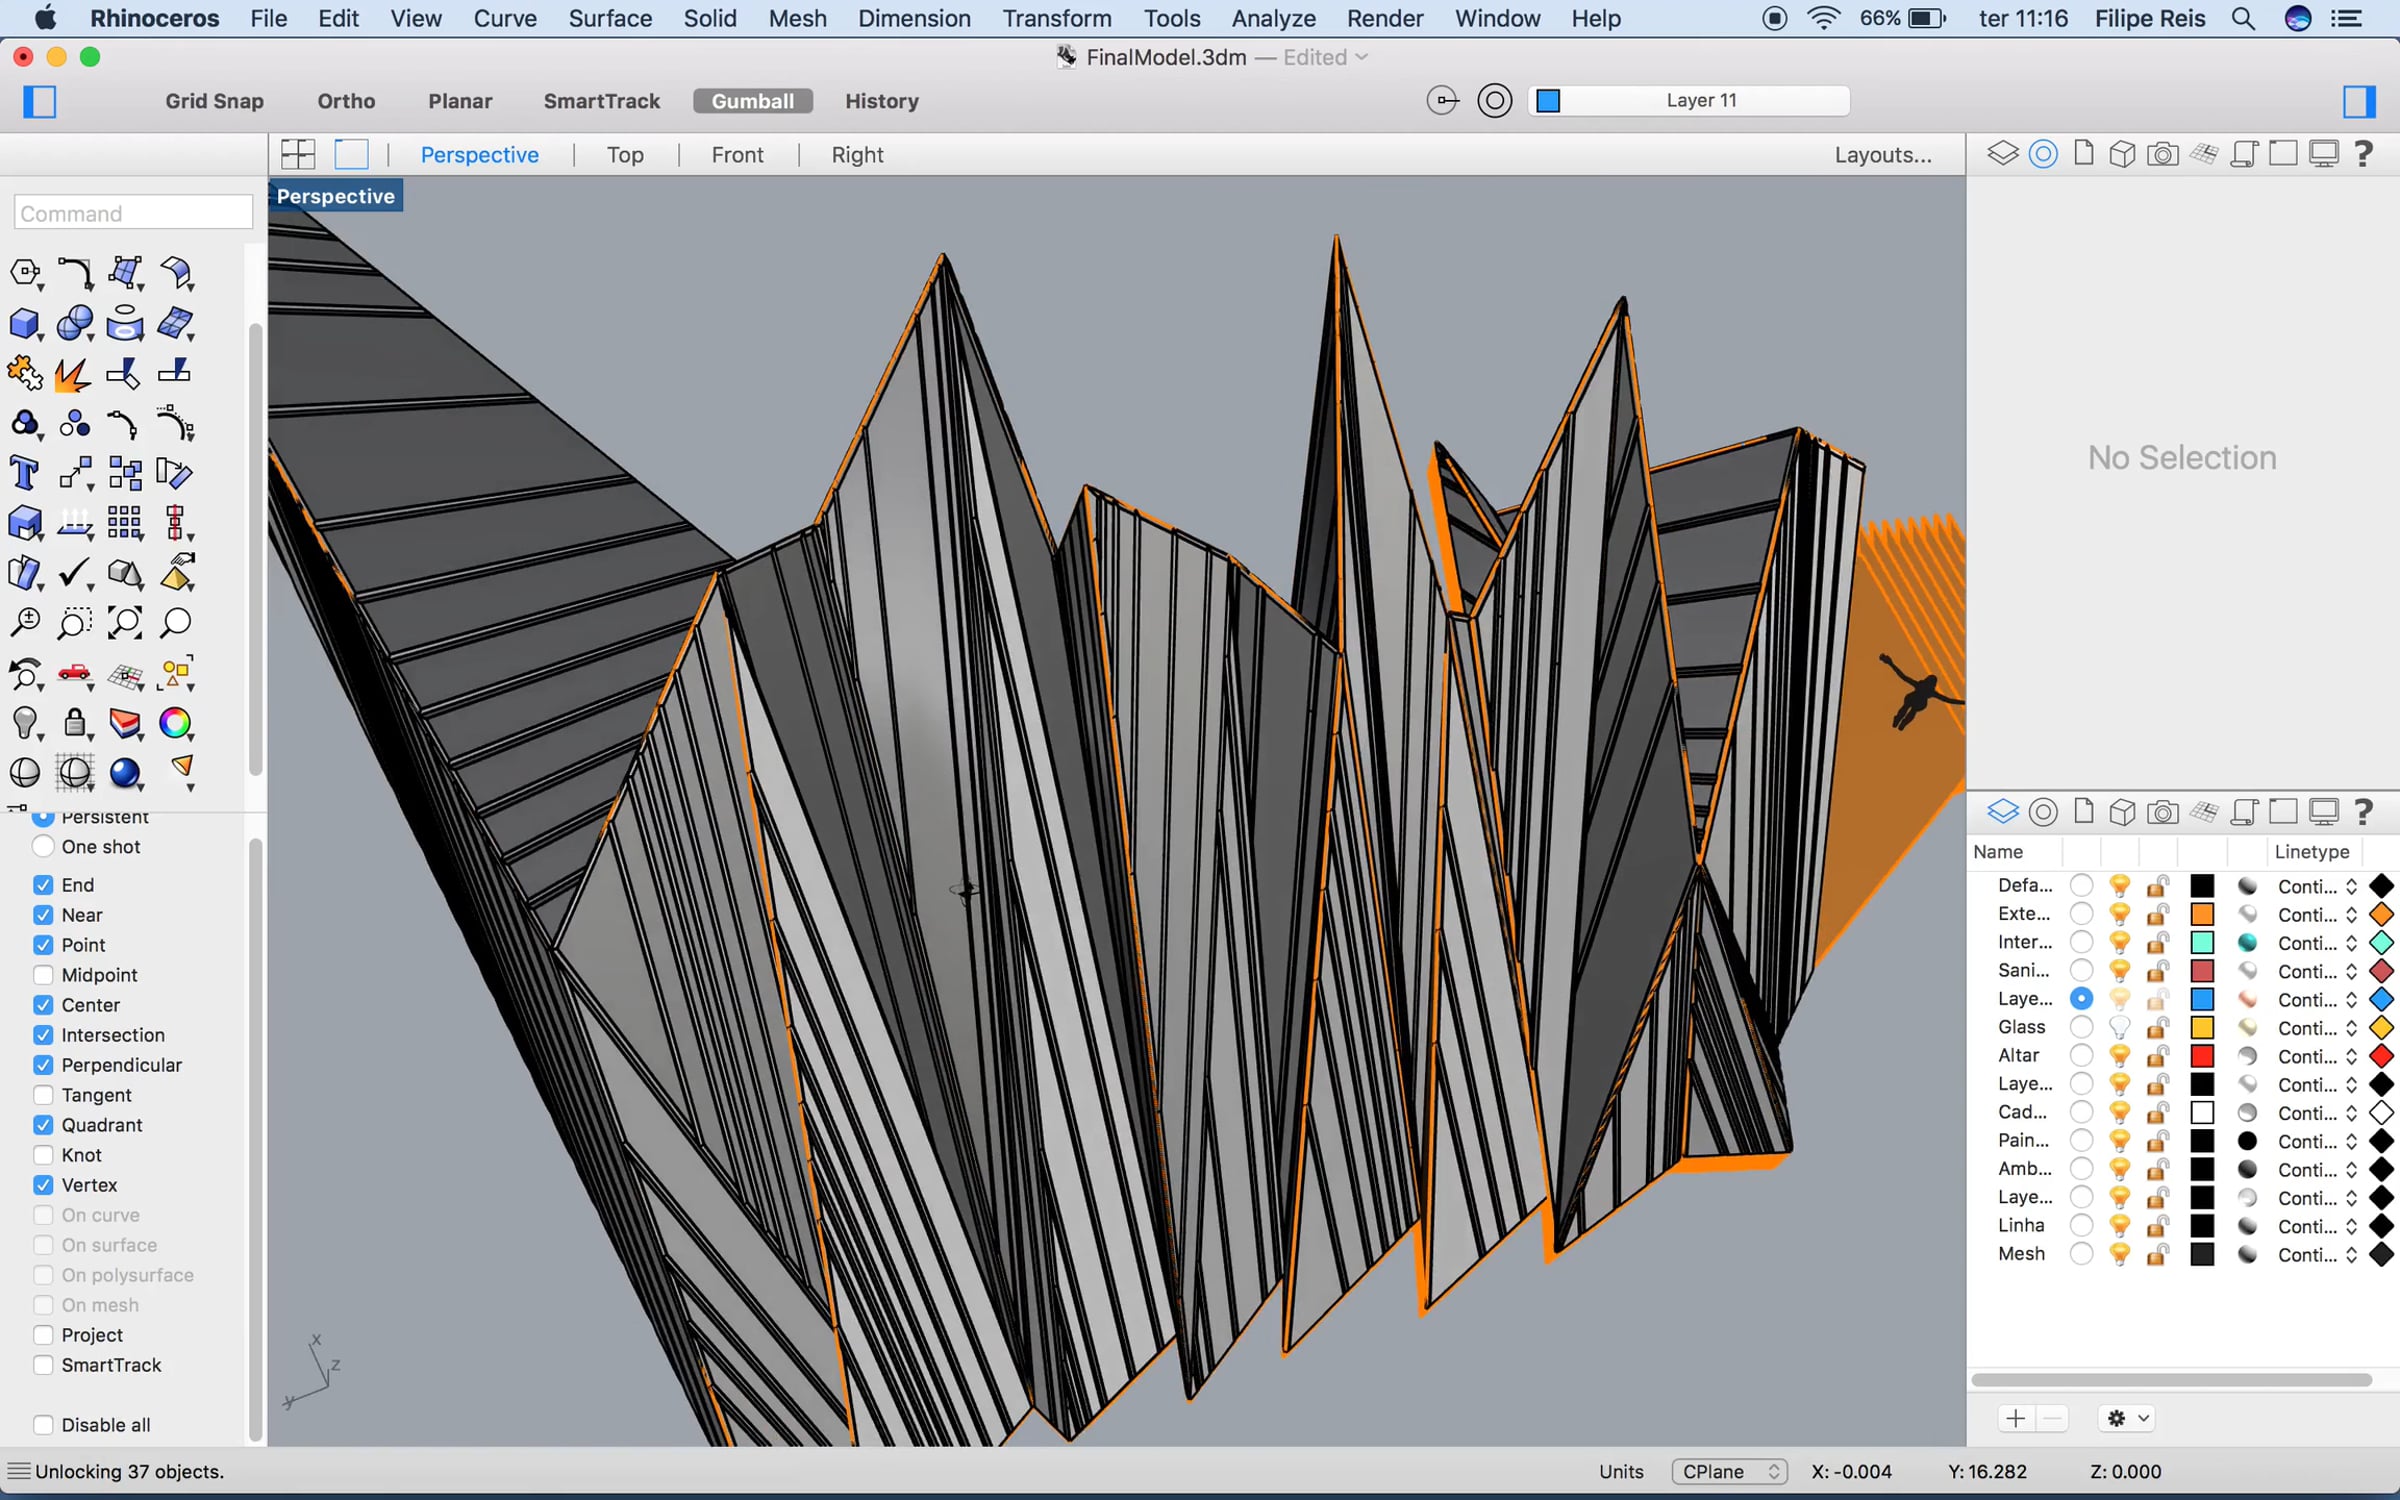This screenshot has height=1500, width=2400.
Task: Select the Box solid creation tool
Action: click(x=24, y=323)
